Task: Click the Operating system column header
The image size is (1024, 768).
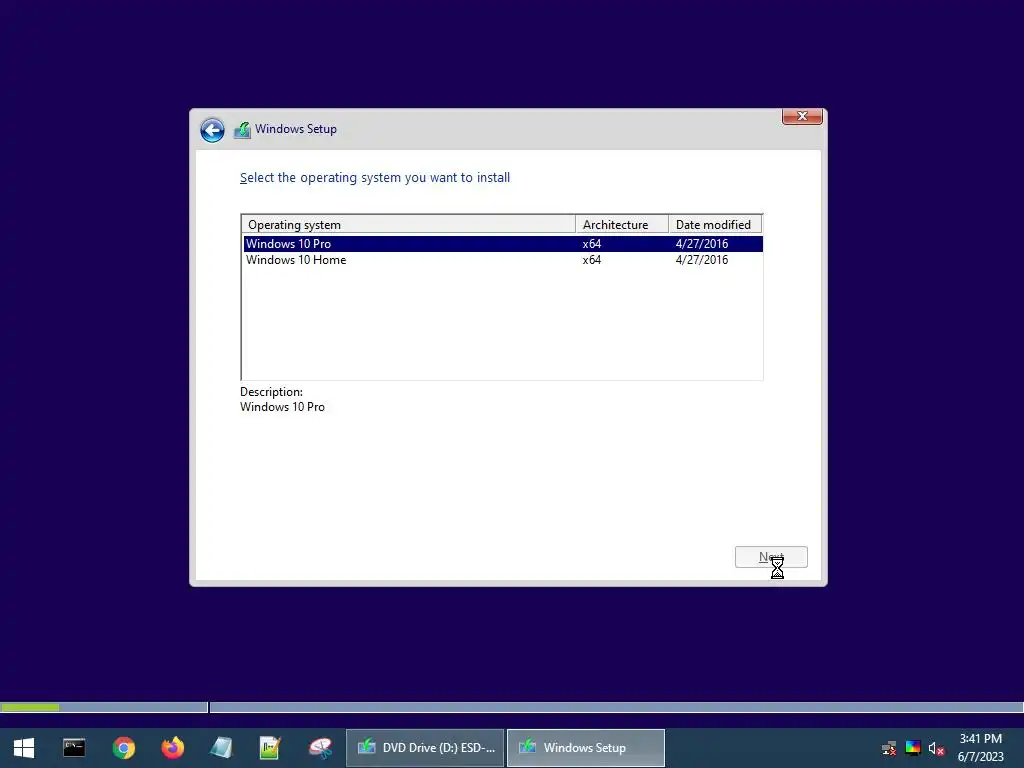Action: pos(409,225)
